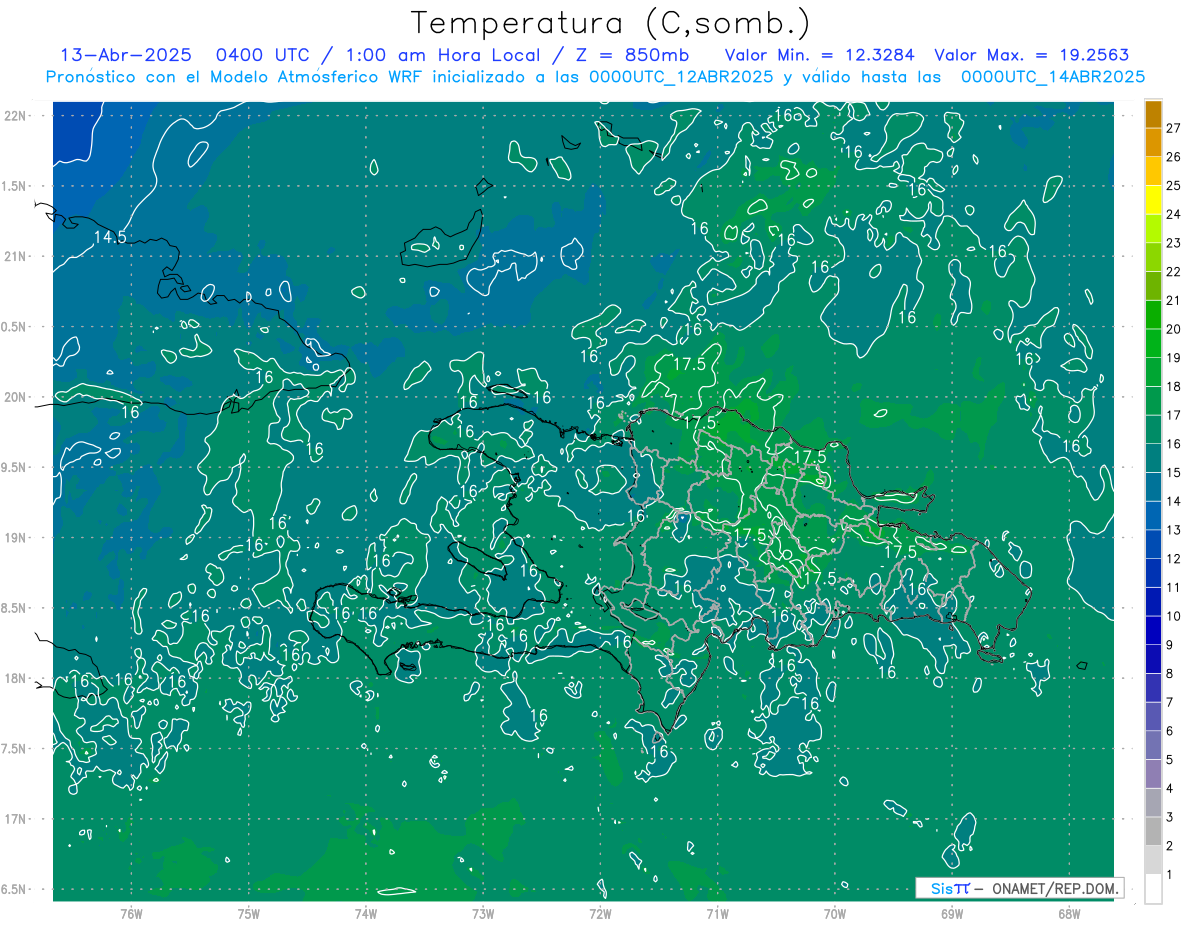Click the white swatch at the scale bottom
Screen dimensions: 1200x927
[1153, 889]
